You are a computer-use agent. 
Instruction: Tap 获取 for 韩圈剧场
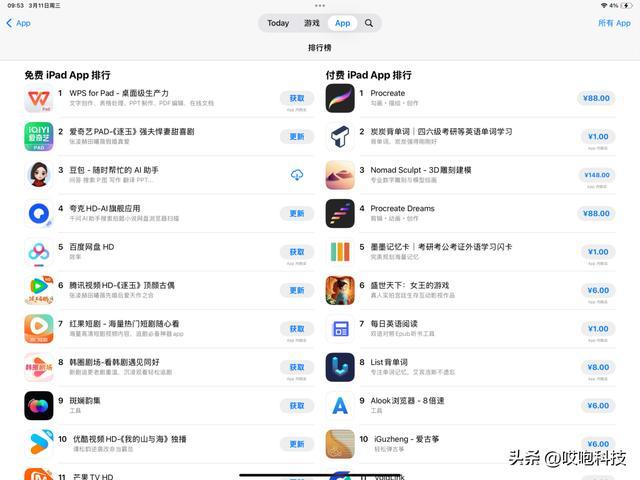297,367
